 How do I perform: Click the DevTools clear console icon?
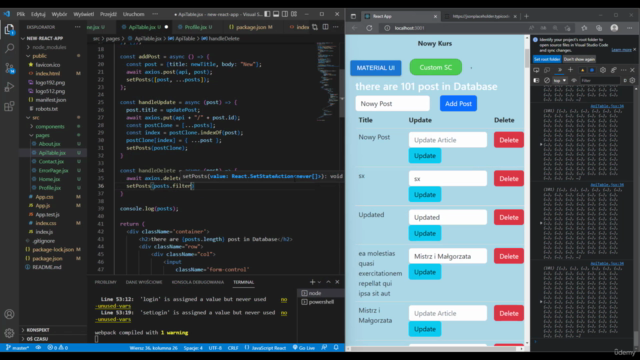547,80
